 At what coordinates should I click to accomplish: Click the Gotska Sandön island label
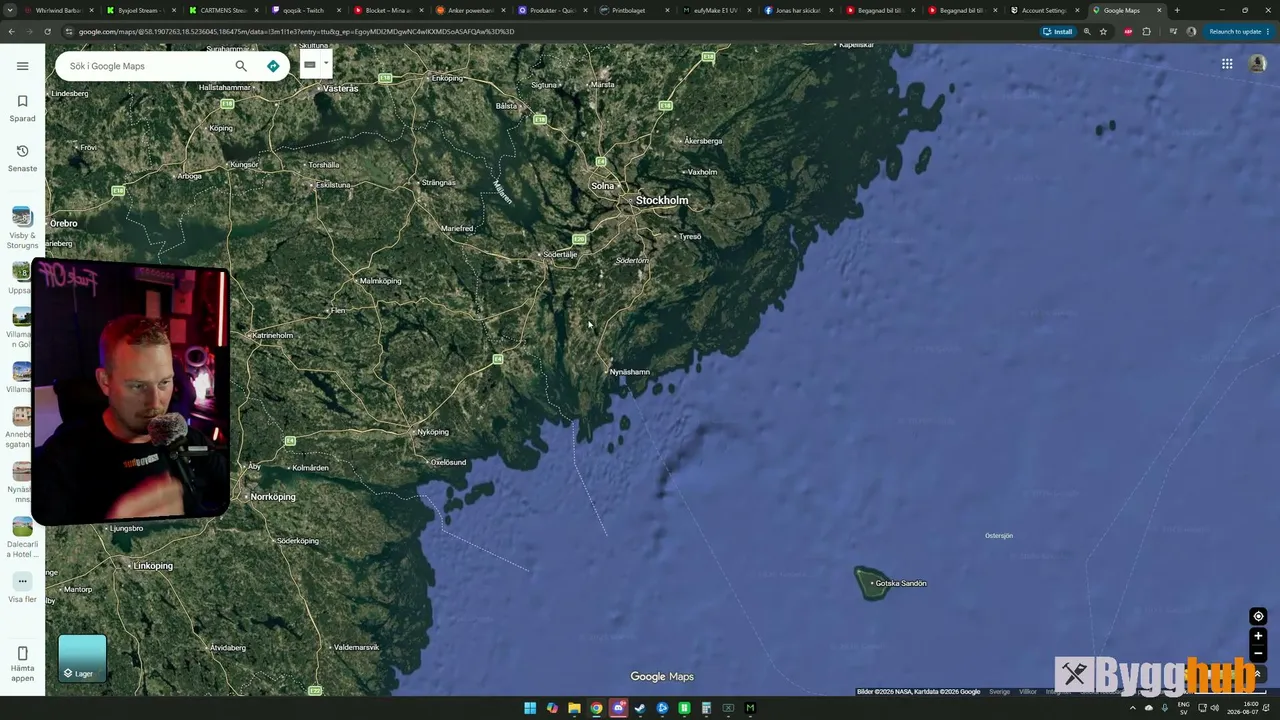pos(901,583)
